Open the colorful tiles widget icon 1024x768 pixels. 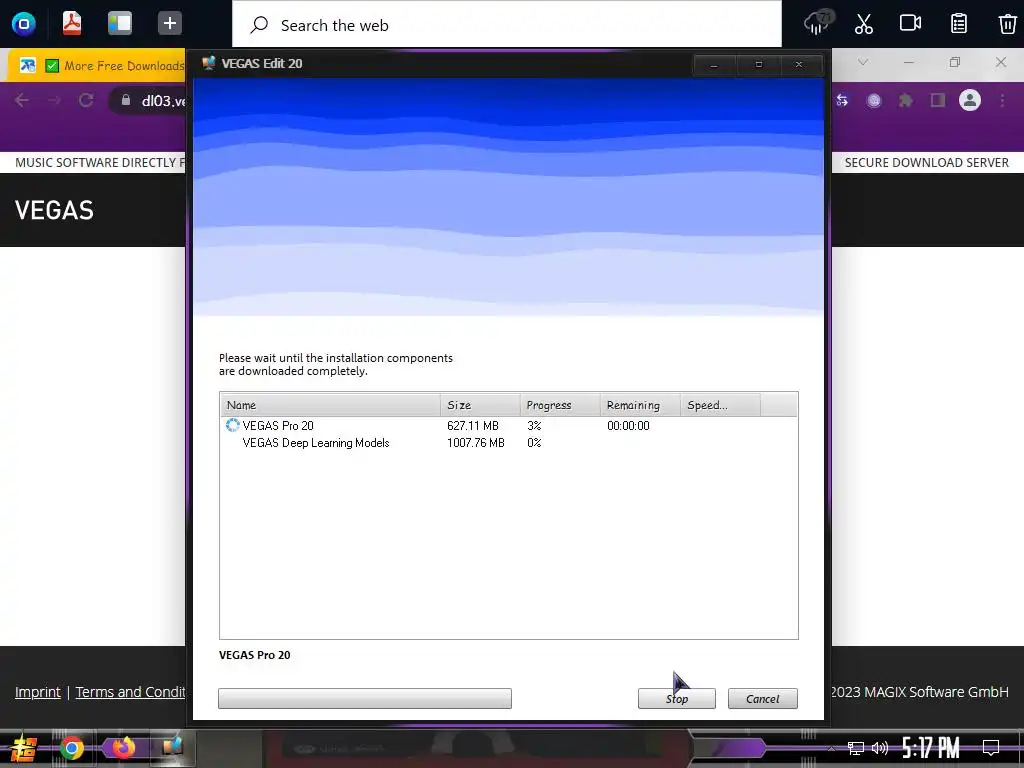120,24
